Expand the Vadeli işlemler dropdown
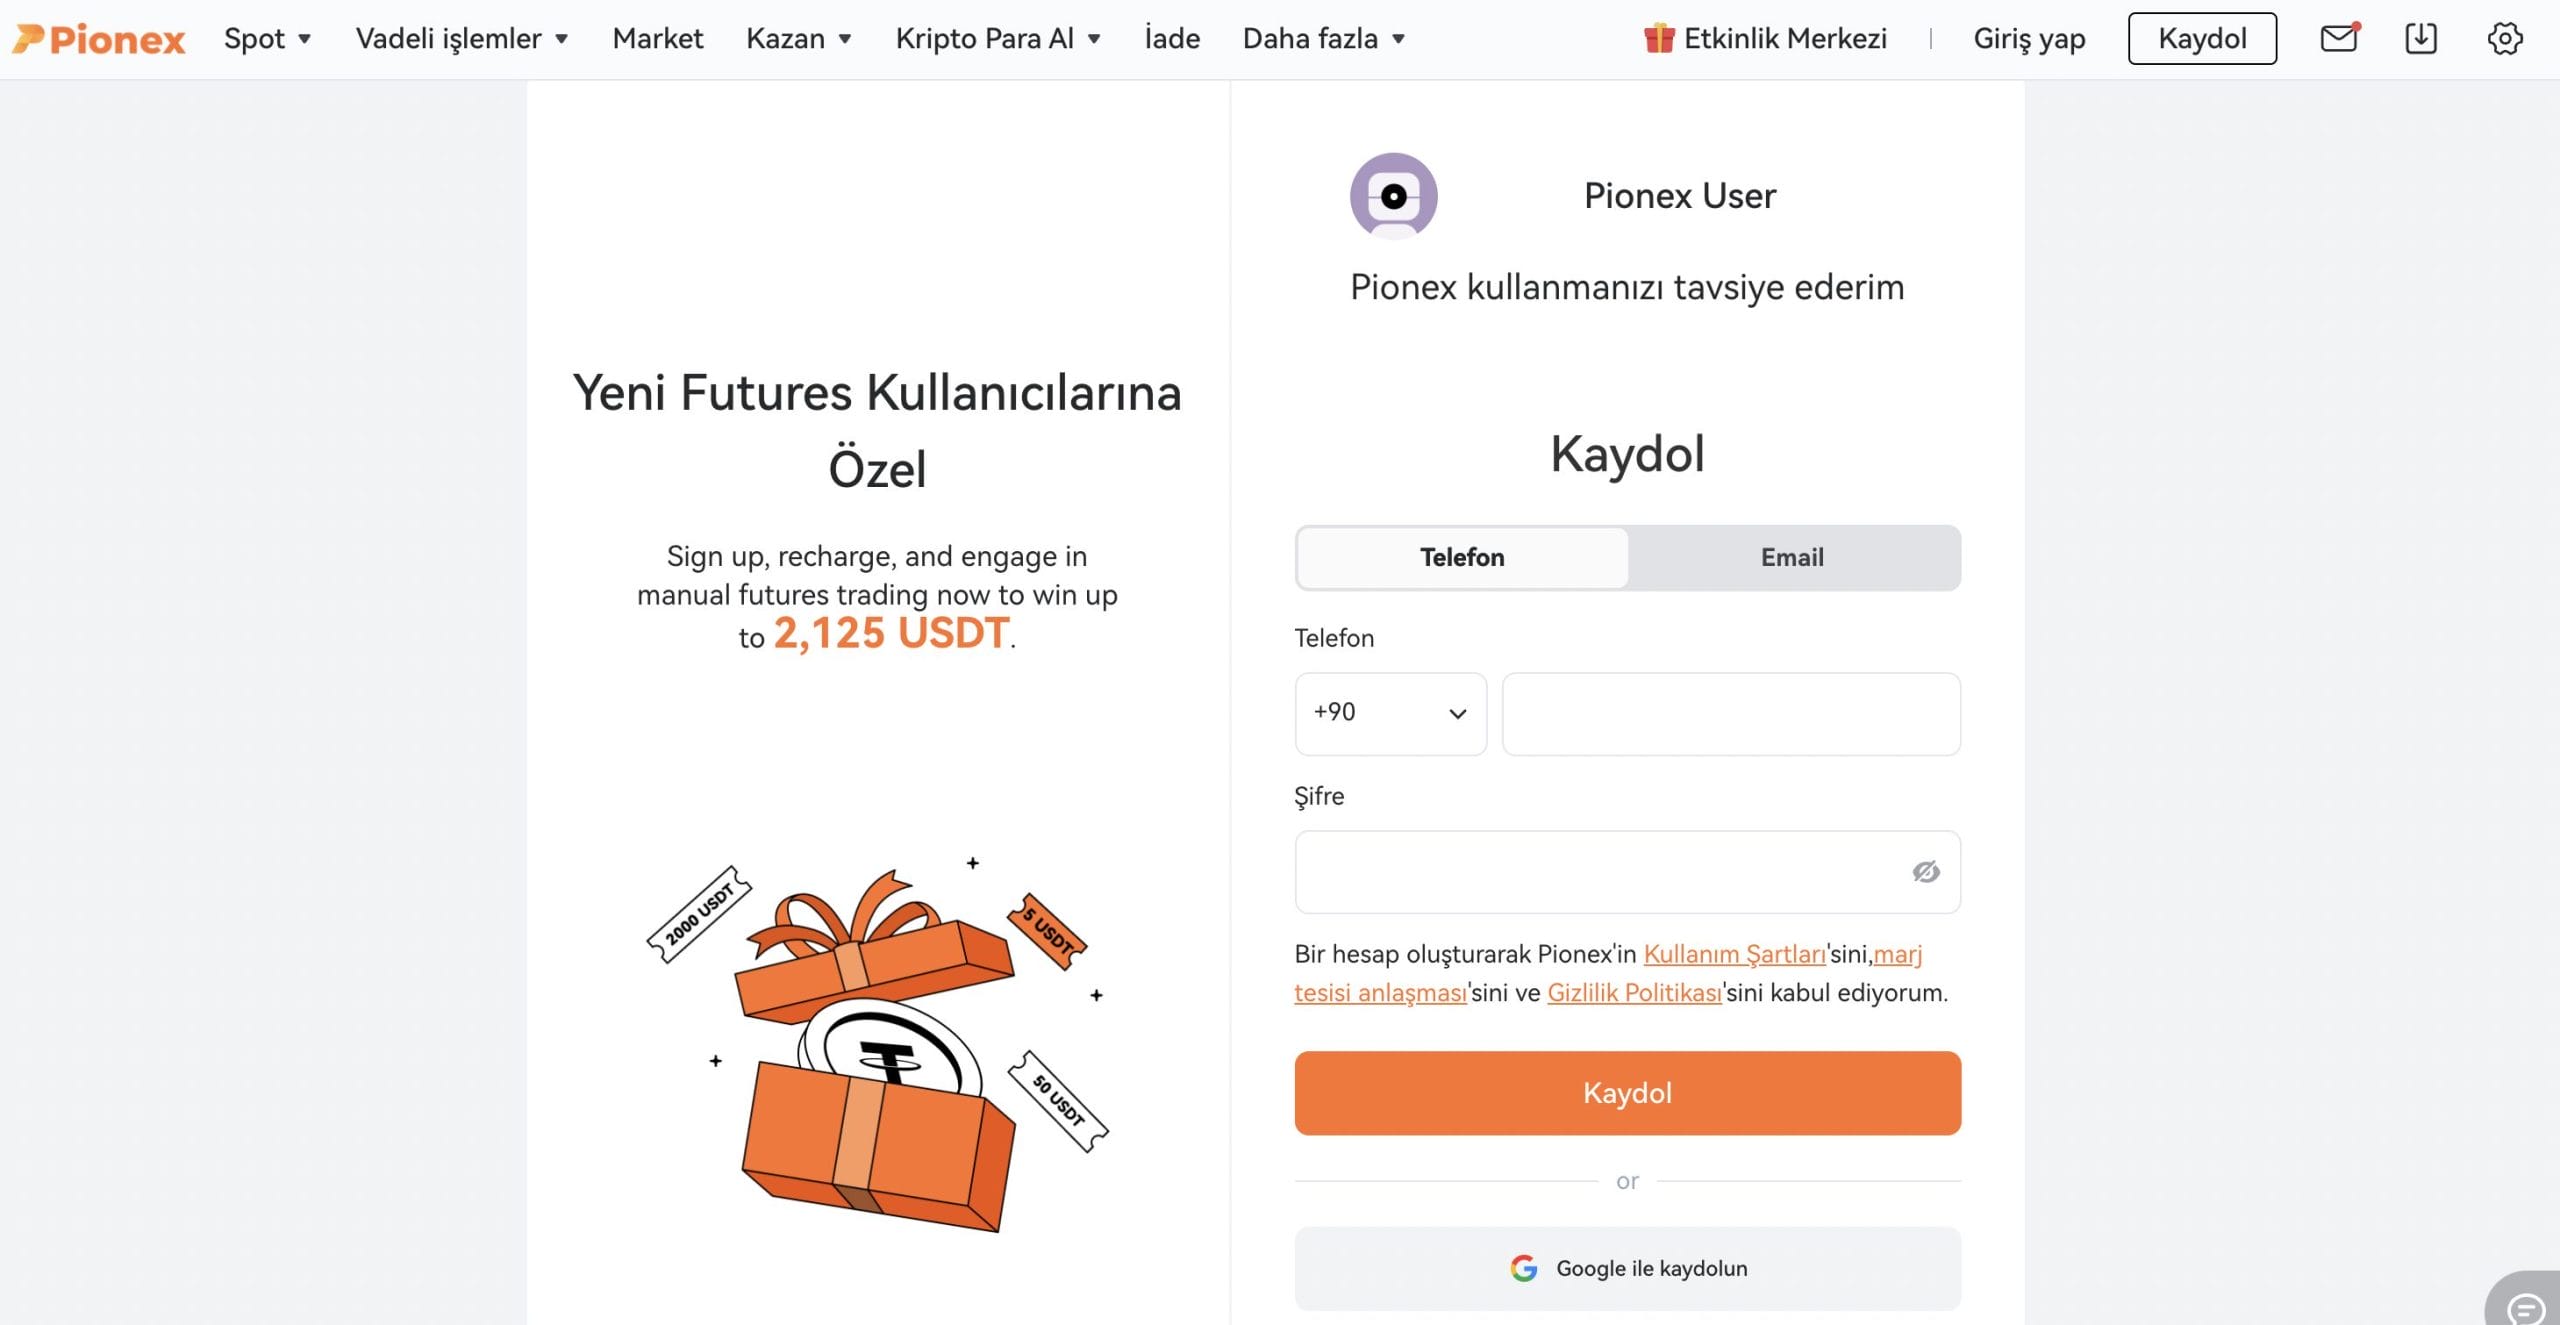The image size is (2560, 1325). pos(462,39)
